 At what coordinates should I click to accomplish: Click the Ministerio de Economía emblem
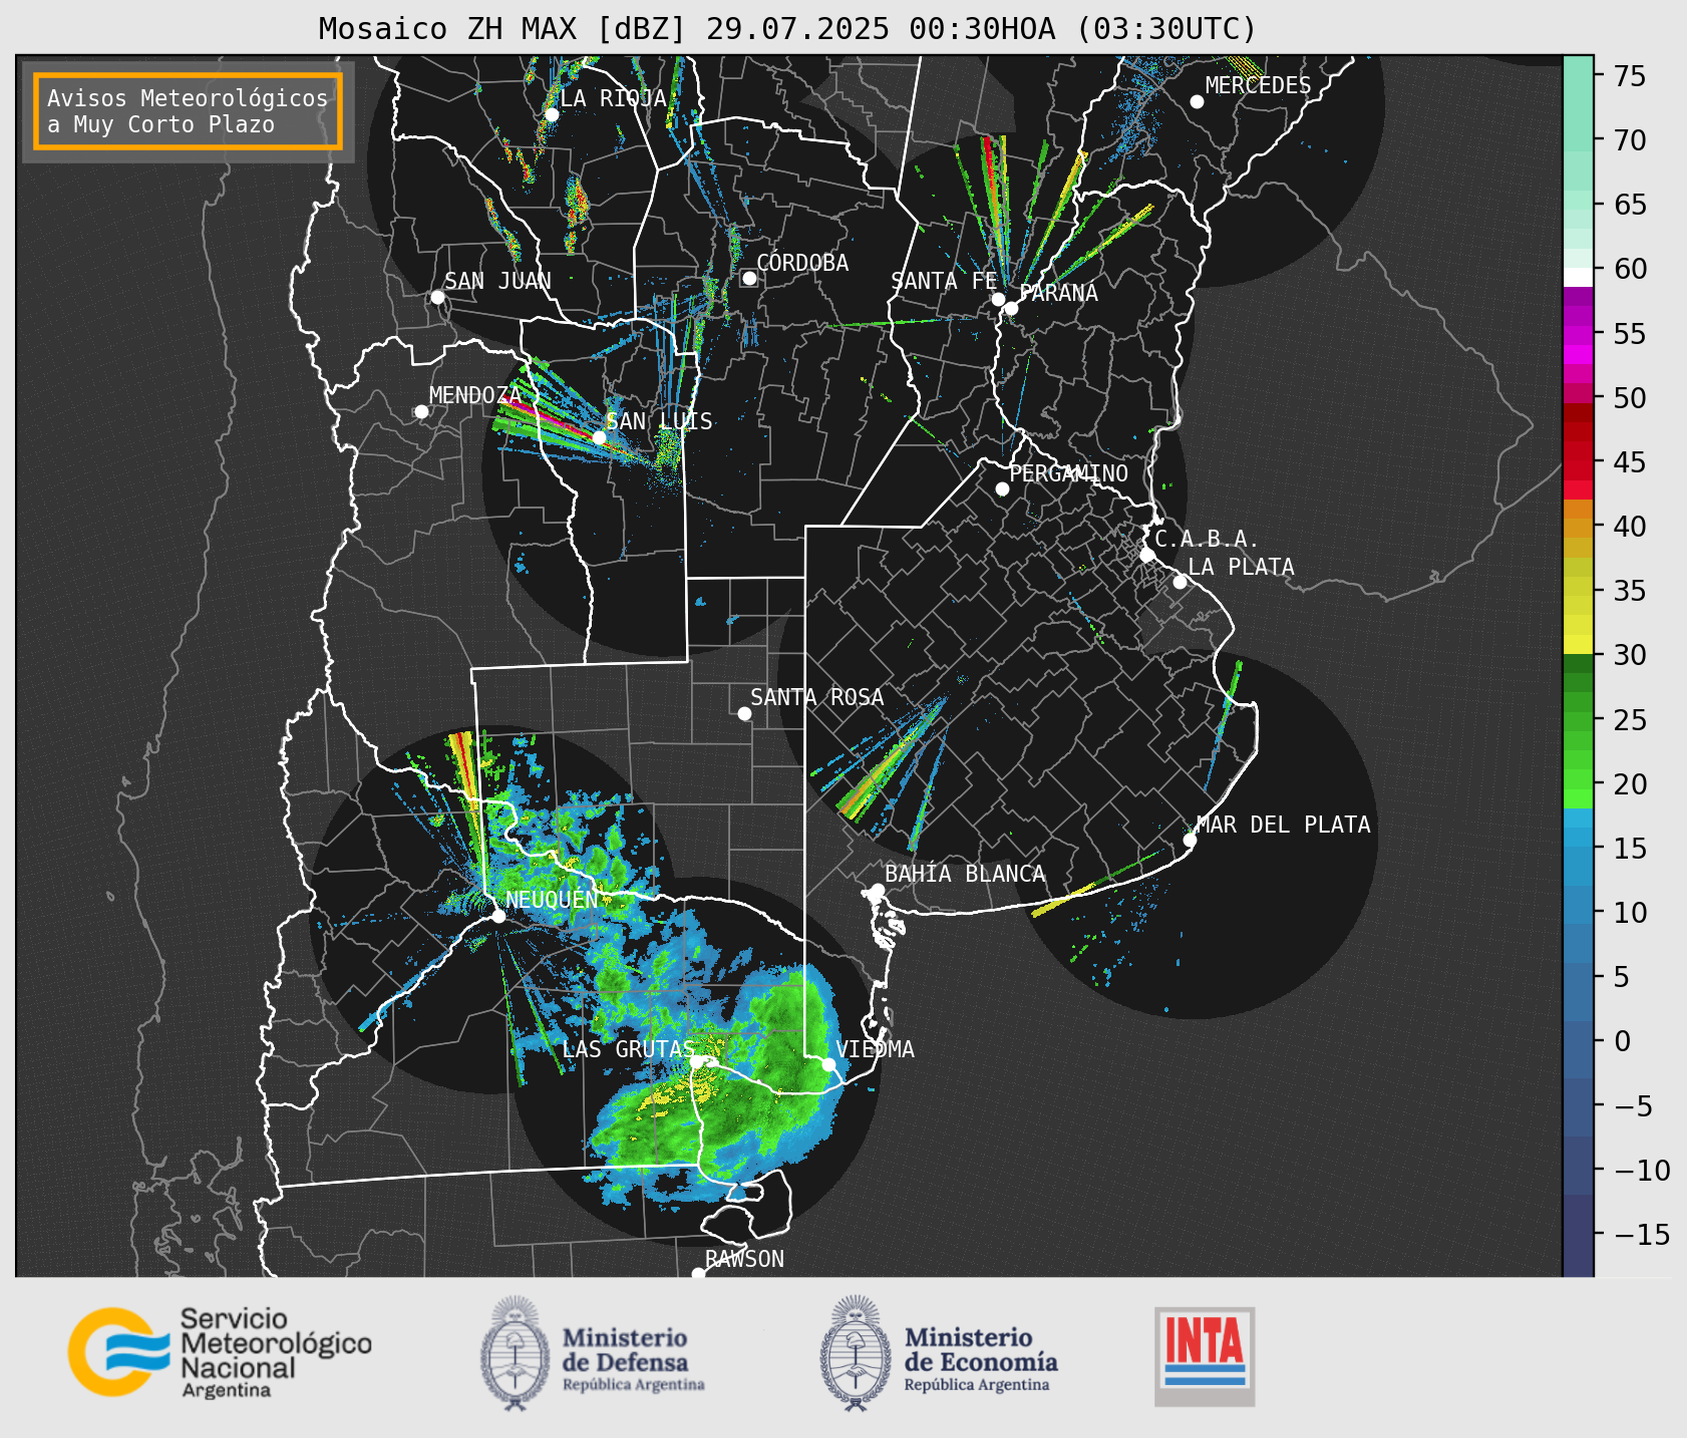point(856,1353)
